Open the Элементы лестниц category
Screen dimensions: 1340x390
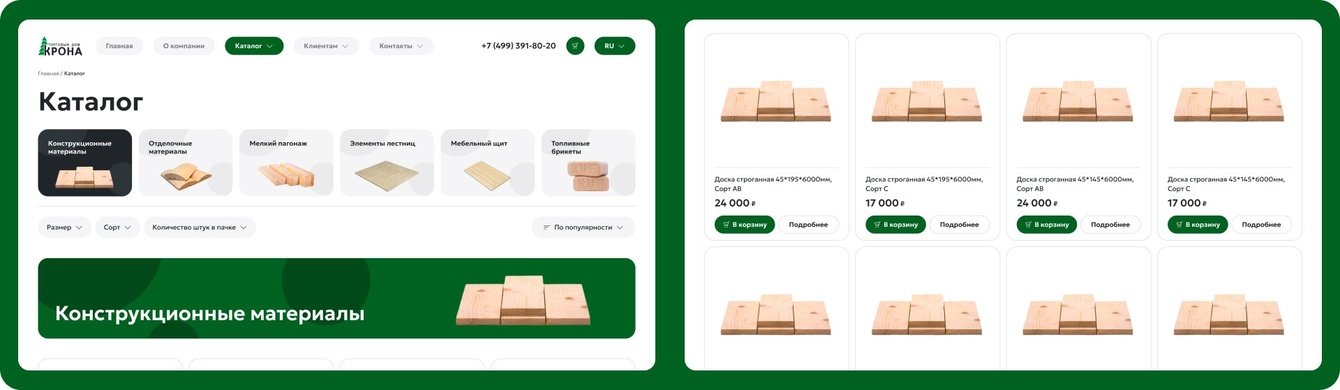pyautogui.click(x=387, y=163)
